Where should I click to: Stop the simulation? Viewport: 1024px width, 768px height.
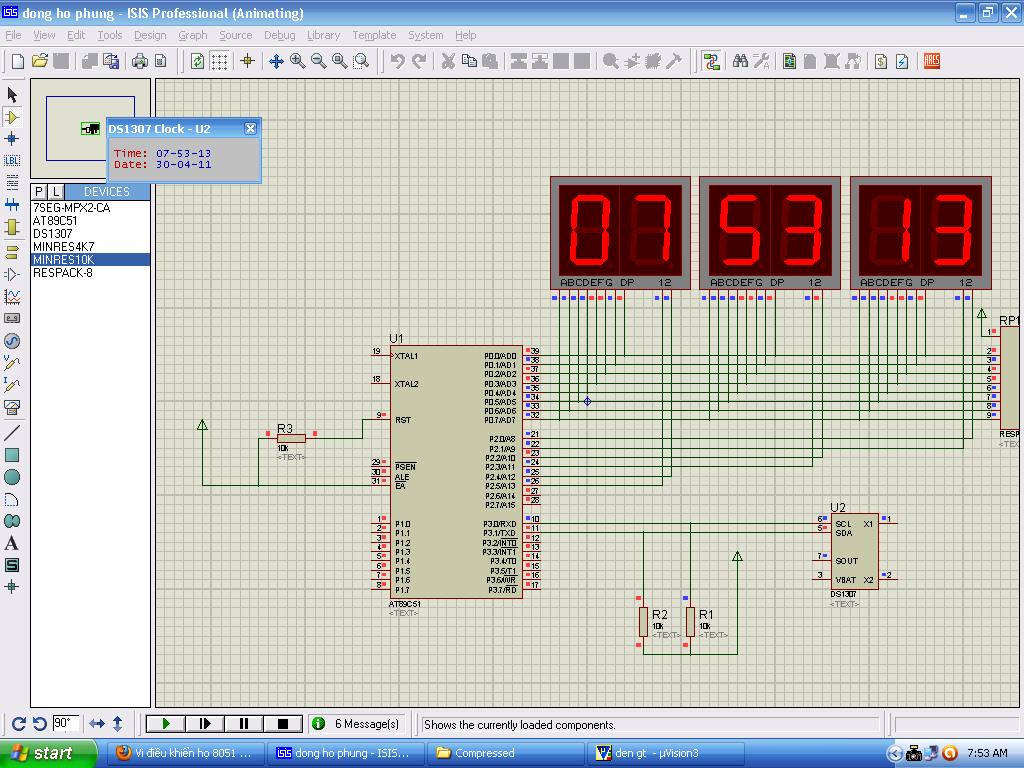tap(282, 723)
